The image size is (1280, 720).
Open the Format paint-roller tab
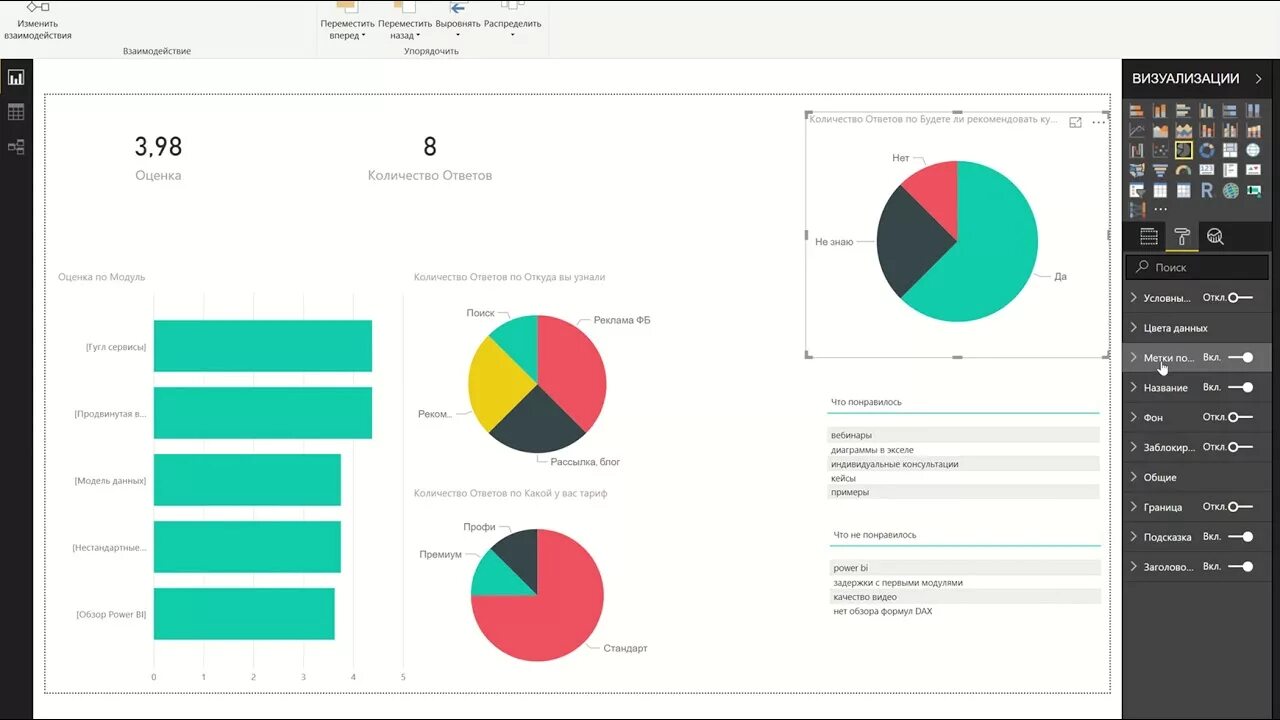point(1182,236)
